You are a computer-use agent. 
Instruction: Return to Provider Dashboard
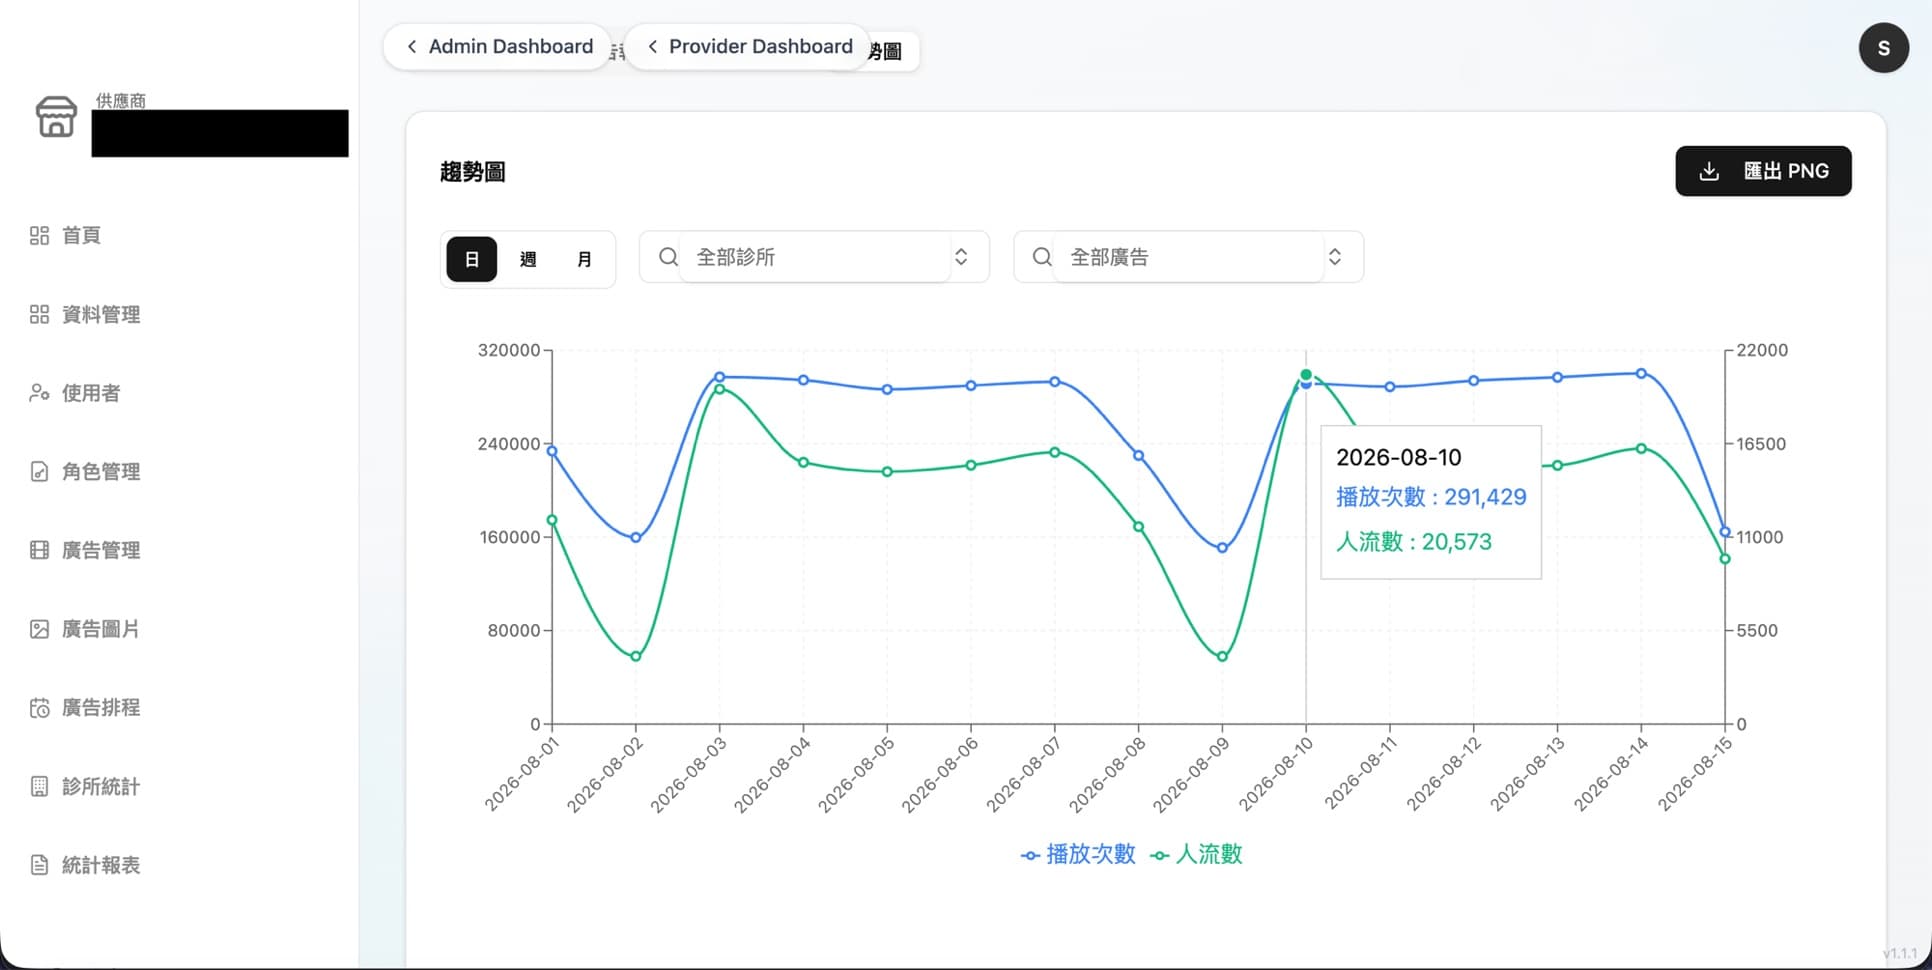pyautogui.click(x=748, y=47)
